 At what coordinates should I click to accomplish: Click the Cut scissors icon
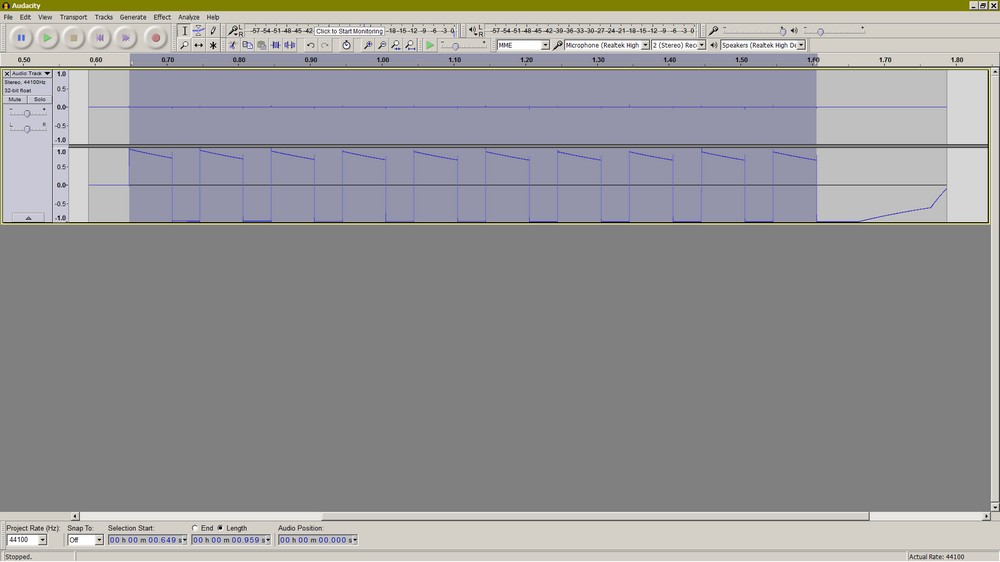tap(232, 45)
